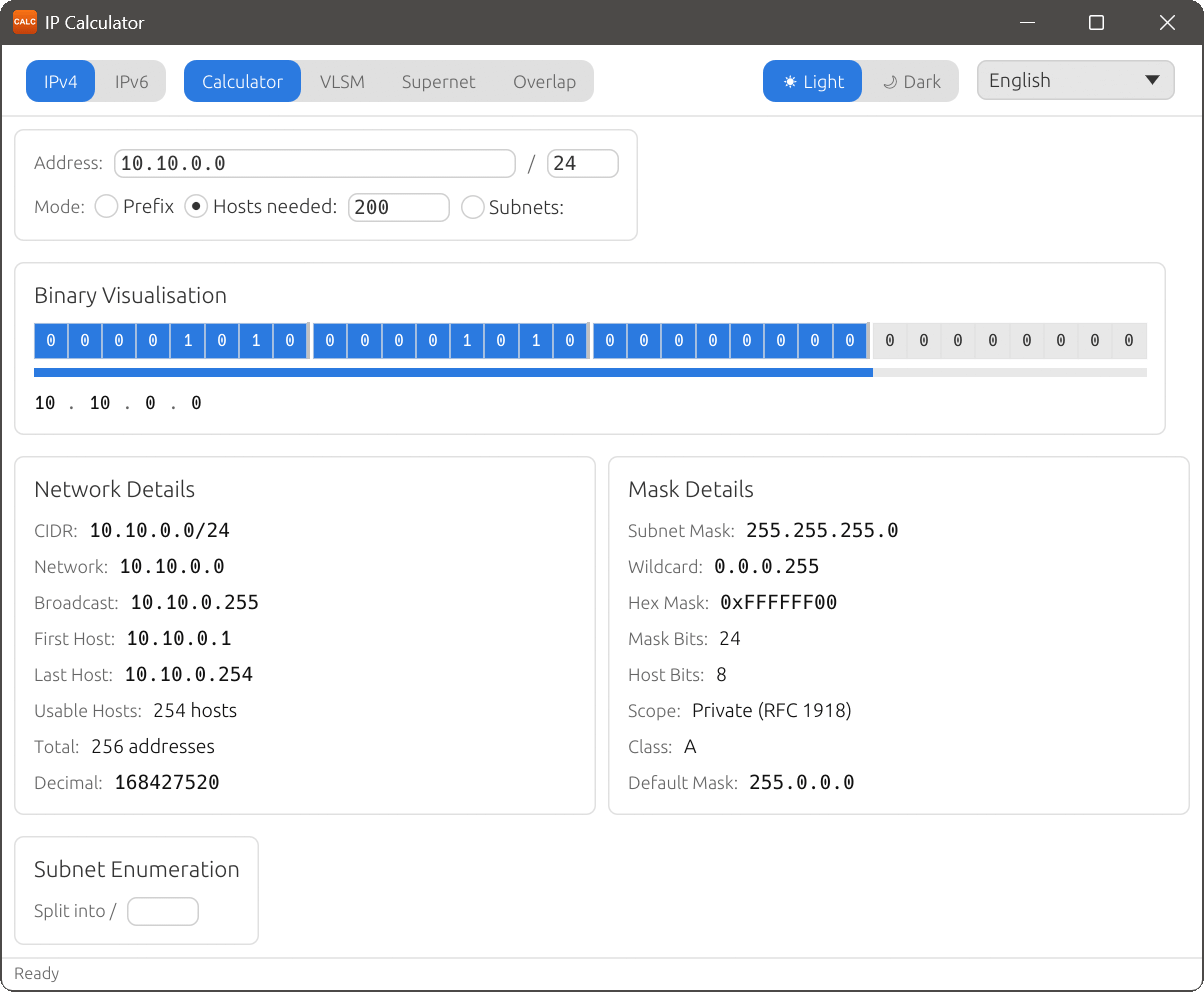Enable the Prefix mode radio button
Viewport: 1204px width, 992px height.
106,206
